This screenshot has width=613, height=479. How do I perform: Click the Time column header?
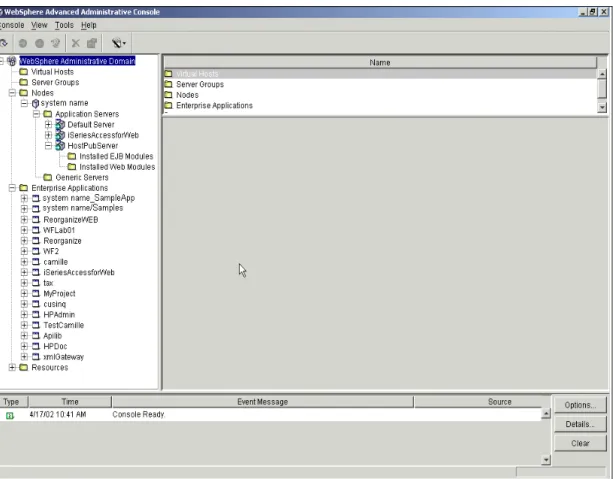[70, 402]
